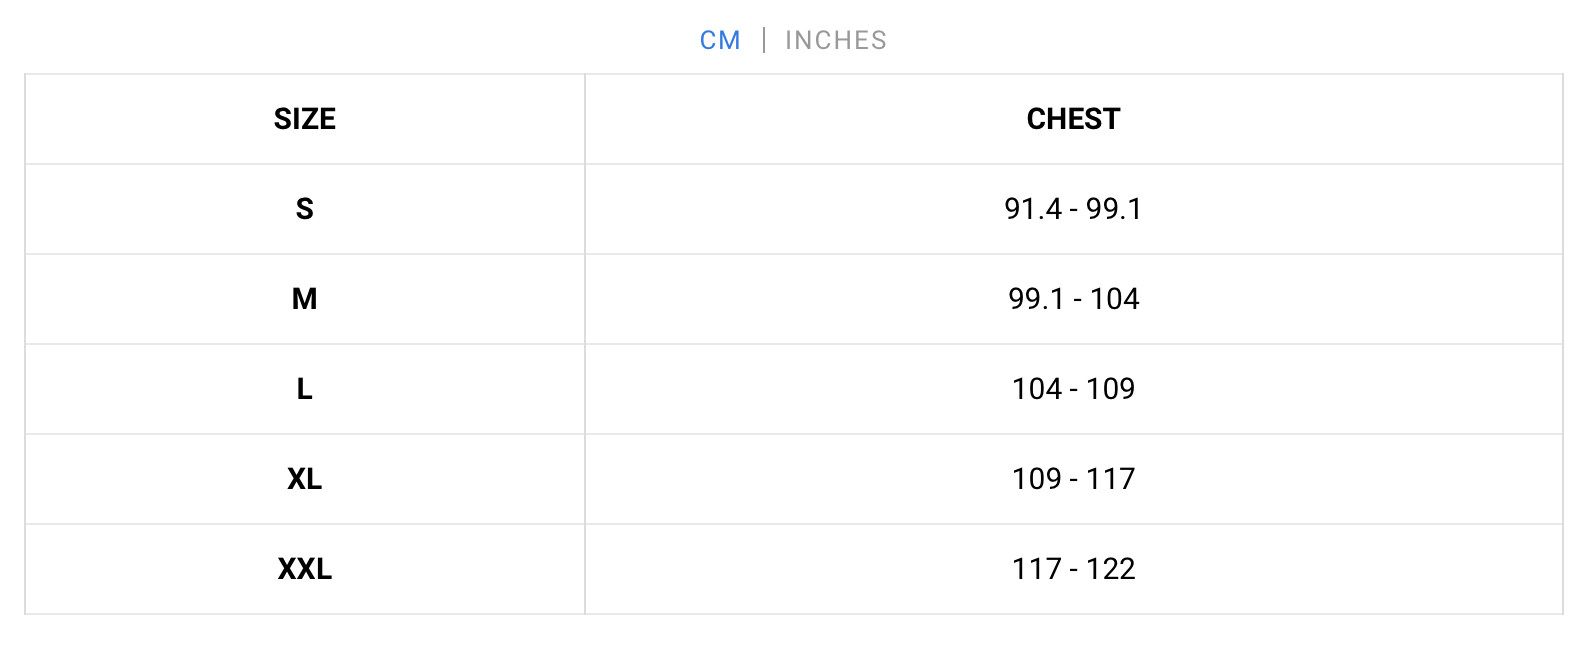Select the M size label

[x=305, y=299]
